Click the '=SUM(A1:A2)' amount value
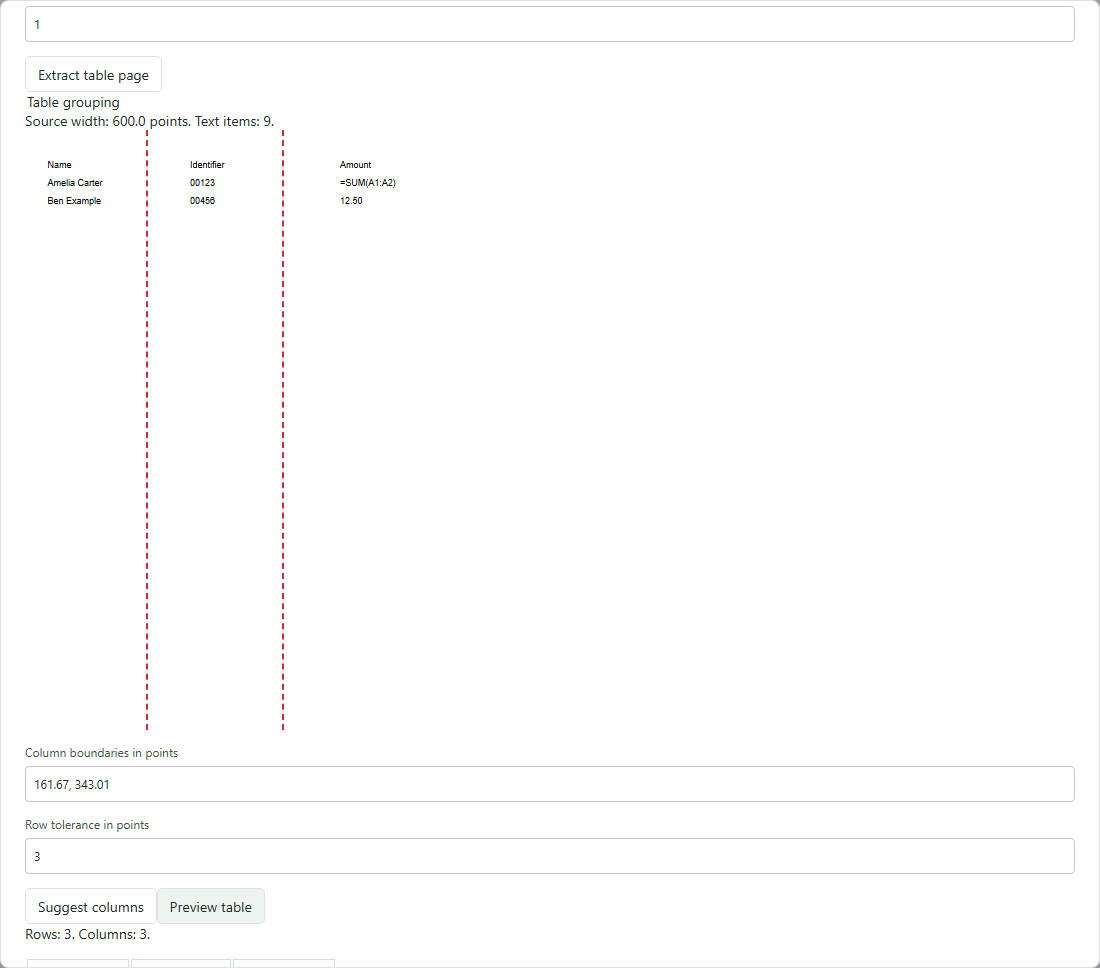 click(x=368, y=183)
